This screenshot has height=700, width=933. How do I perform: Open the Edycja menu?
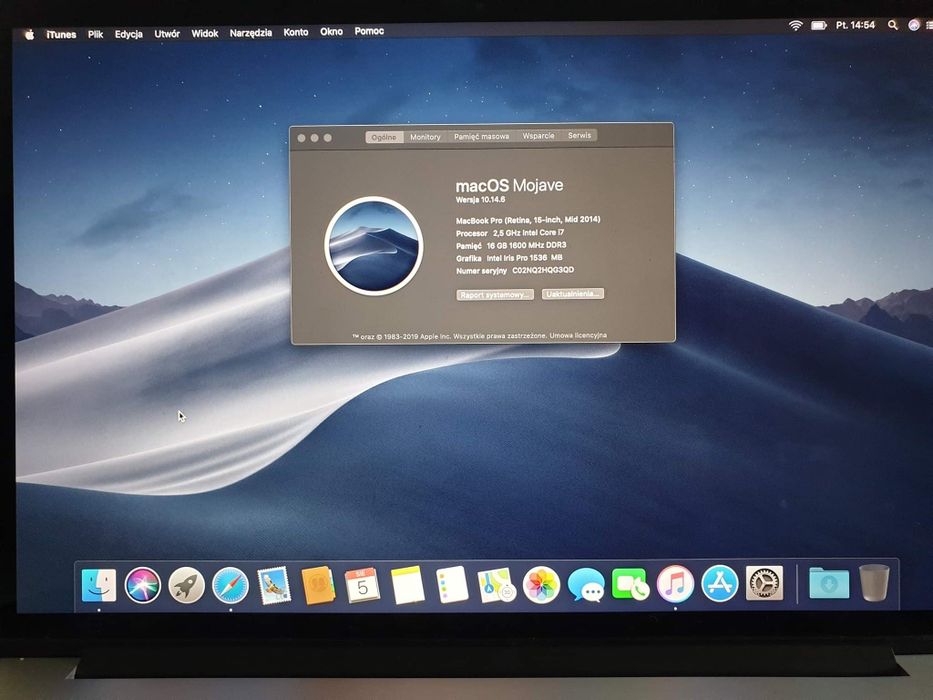click(129, 34)
